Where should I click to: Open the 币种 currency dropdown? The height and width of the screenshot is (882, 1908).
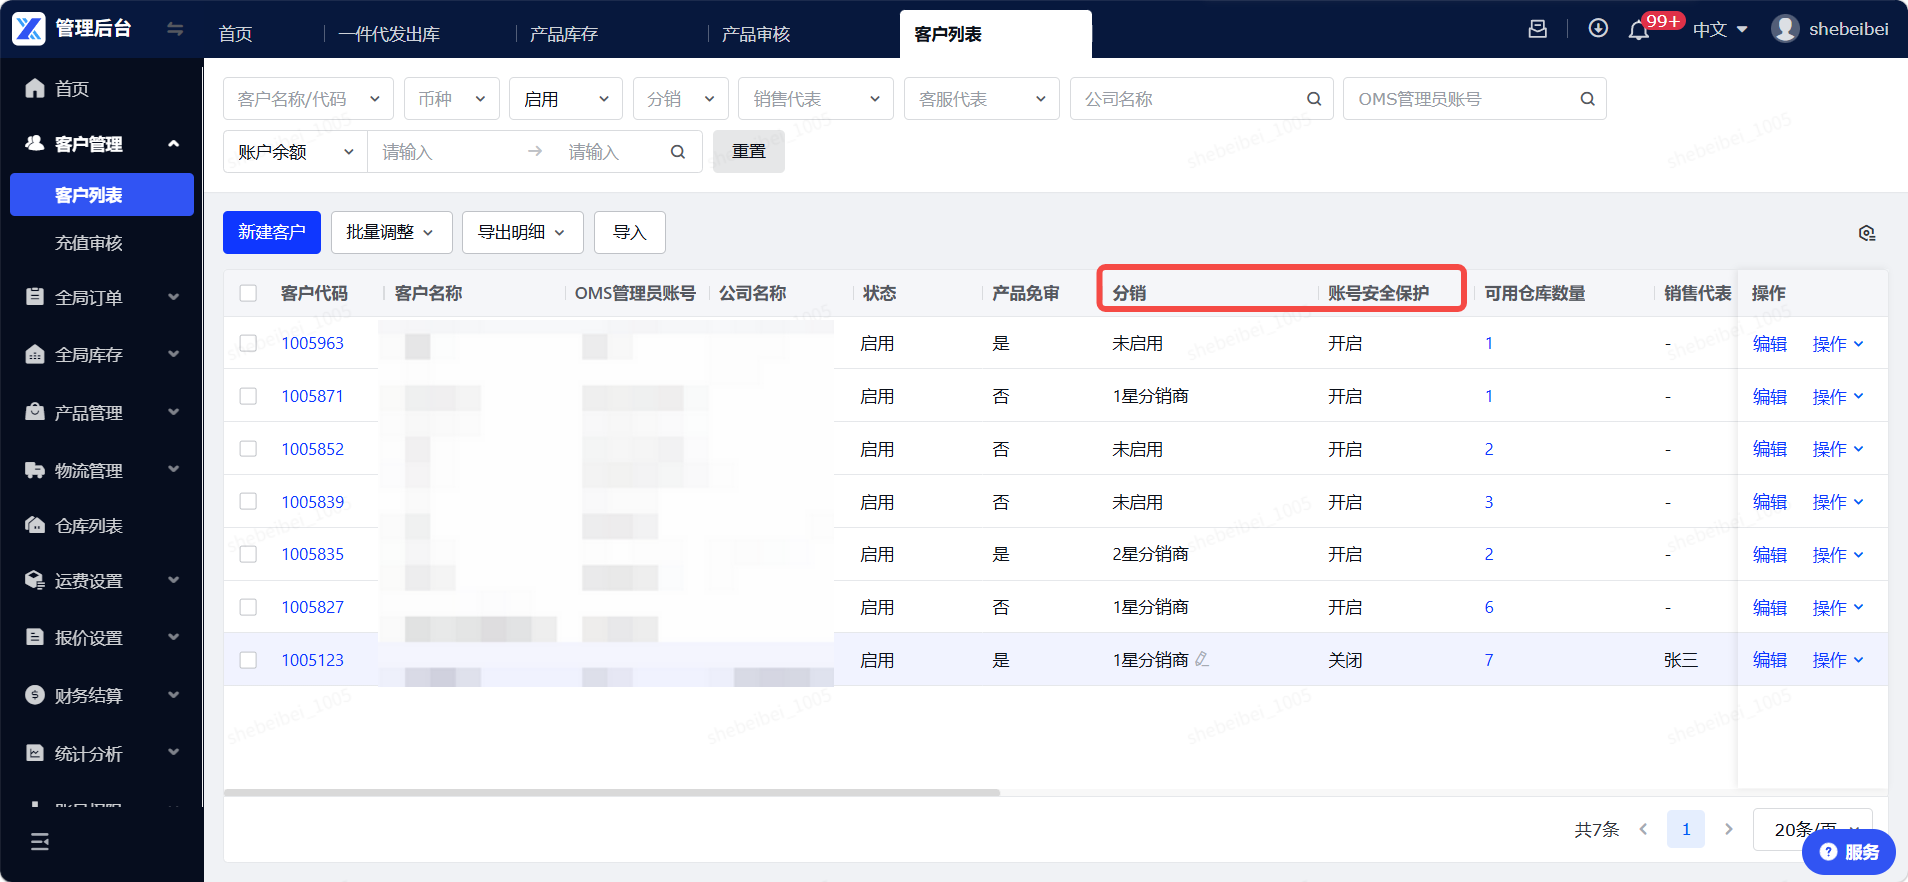pos(451,99)
